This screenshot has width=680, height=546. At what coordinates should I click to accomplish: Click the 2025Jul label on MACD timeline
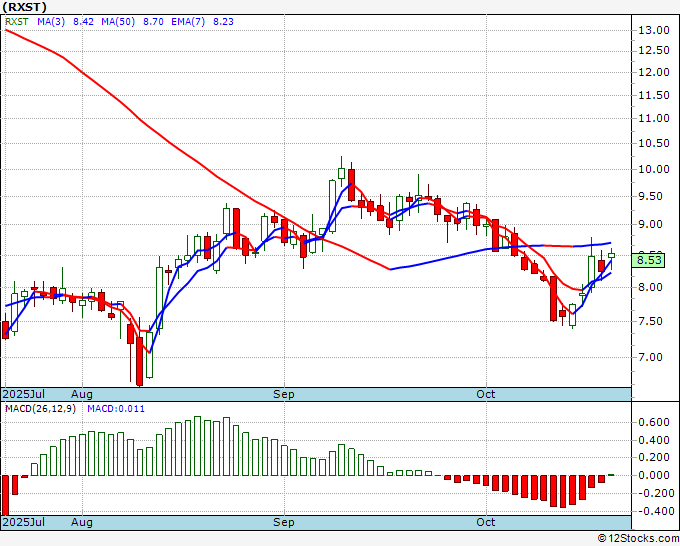[x=24, y=522]
